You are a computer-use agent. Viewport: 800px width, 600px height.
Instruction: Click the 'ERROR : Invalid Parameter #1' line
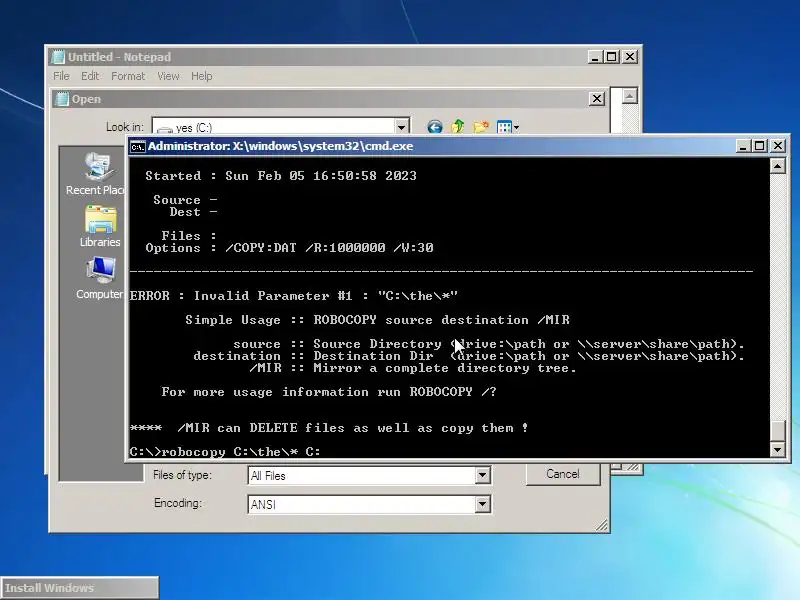(293, 296)
